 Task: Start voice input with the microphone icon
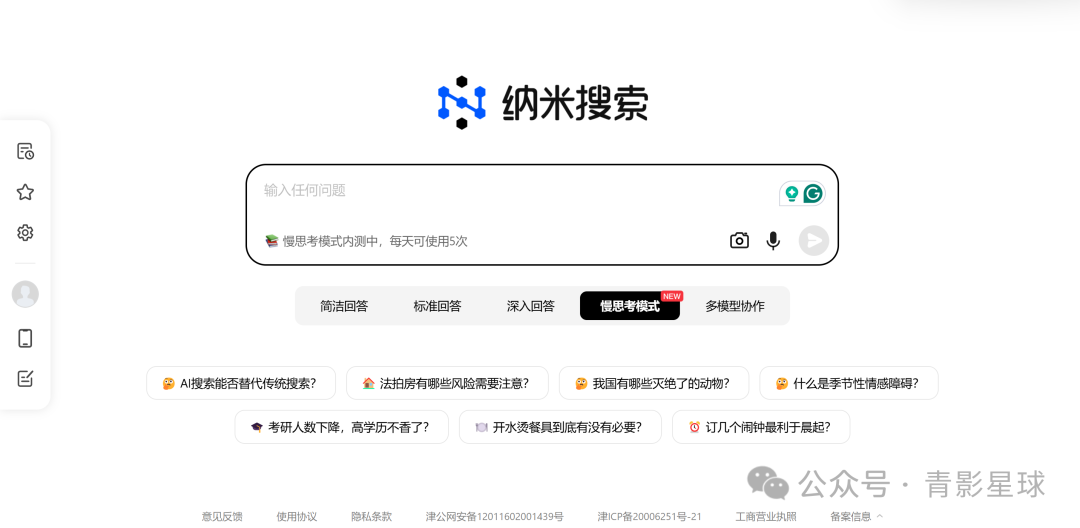(773, 240)
